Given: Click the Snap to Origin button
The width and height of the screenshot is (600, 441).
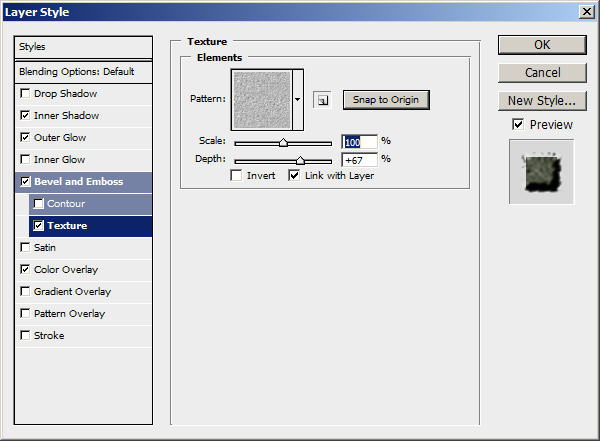Looking at the screenshot, I should pyautogui.click(x=386, y=100).
